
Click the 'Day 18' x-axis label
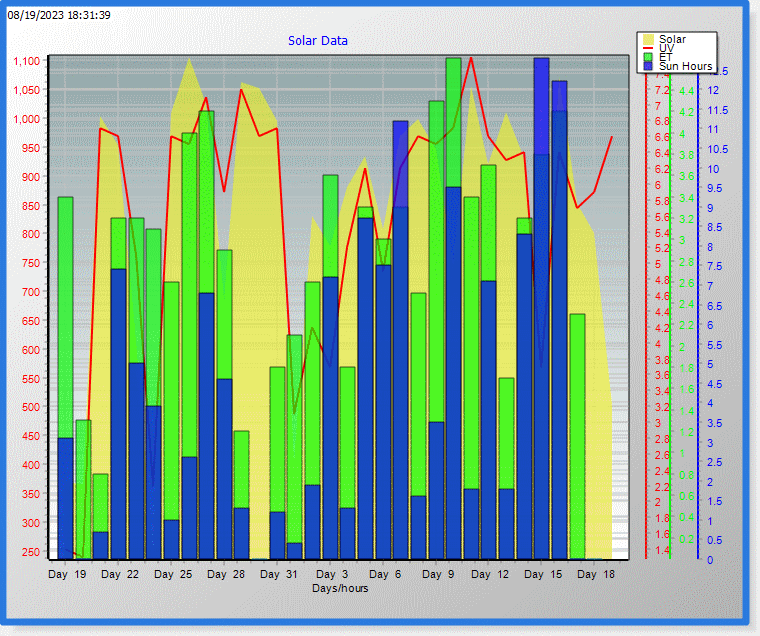coord(596,574)
